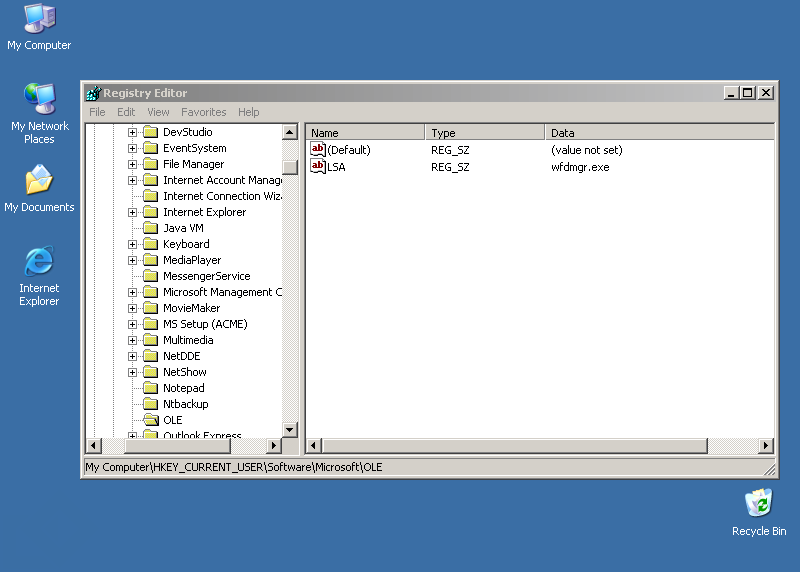Expand the Microsoft Management Console key
Screen dimensions: 800x572
[x=132, y=292]
